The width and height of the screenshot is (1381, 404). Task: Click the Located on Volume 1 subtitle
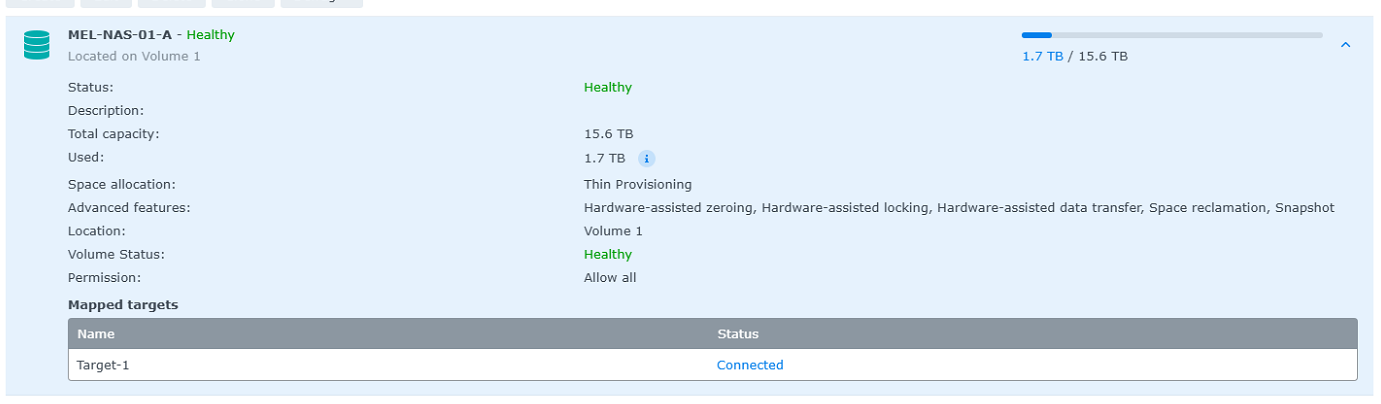point(134,56)
